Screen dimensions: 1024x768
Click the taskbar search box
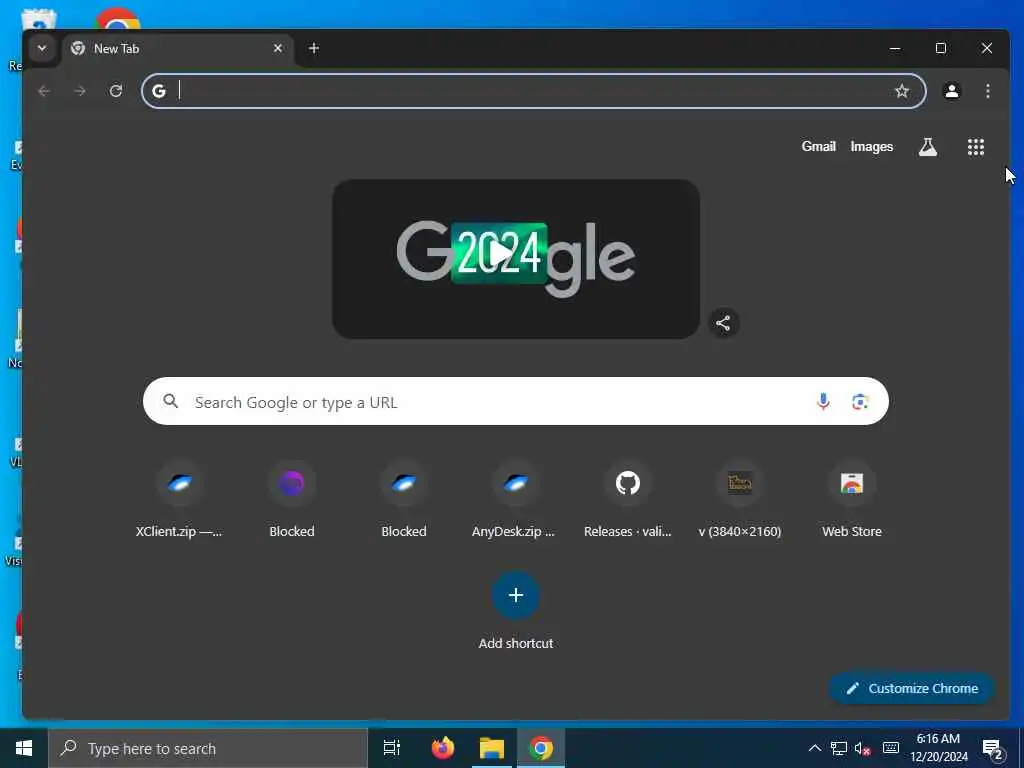(x=208, y=748)
